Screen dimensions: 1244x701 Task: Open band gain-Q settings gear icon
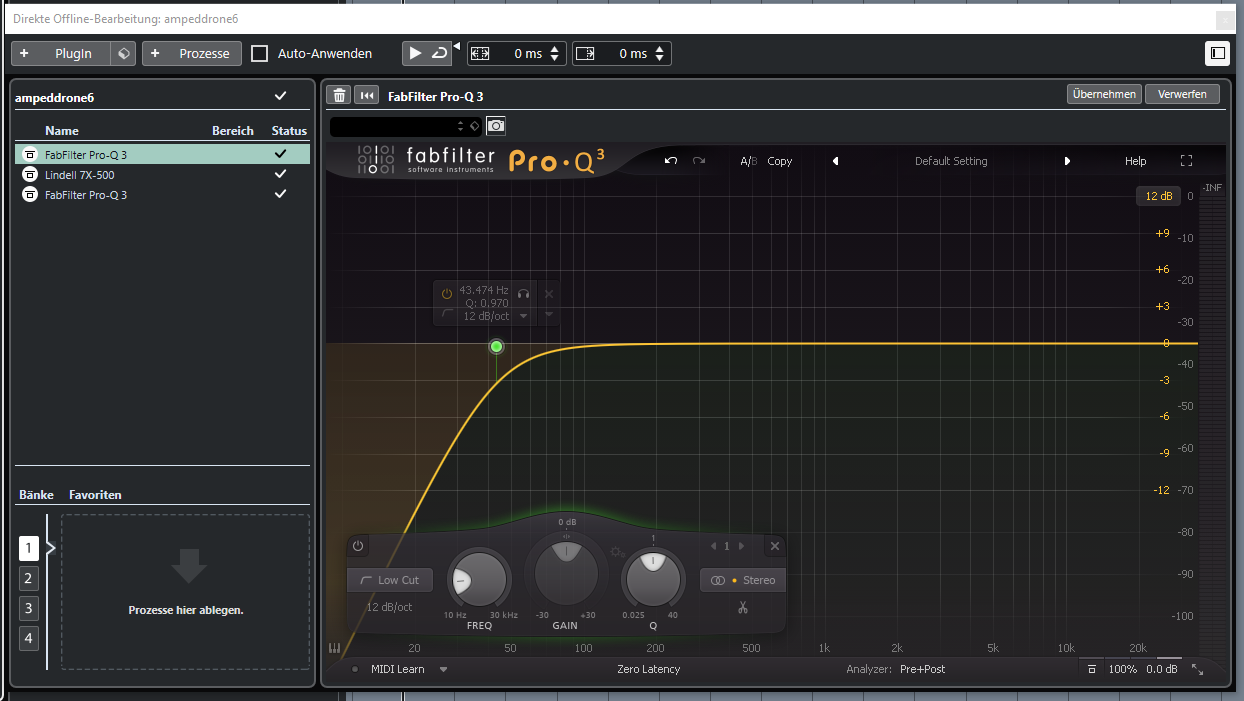click(x=618, y=552)
